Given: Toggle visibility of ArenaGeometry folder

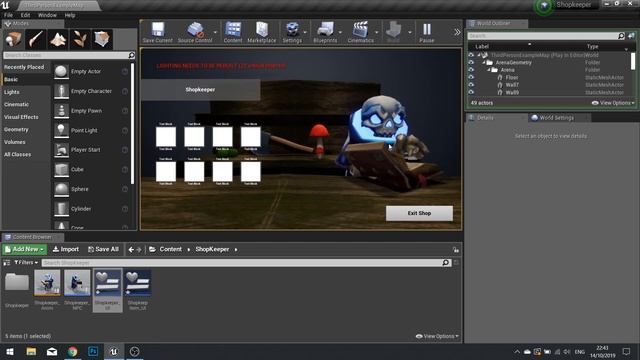Looking at the screenshot, I should 471,62.
